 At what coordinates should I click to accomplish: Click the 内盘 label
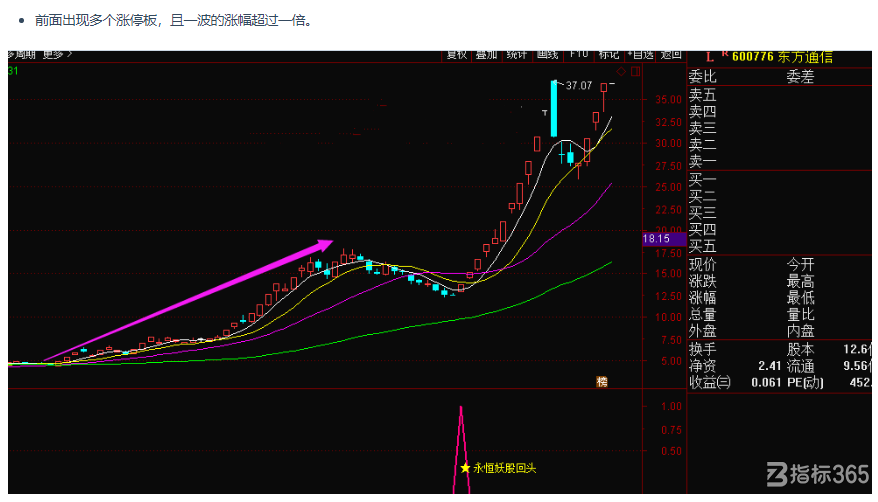800,331
